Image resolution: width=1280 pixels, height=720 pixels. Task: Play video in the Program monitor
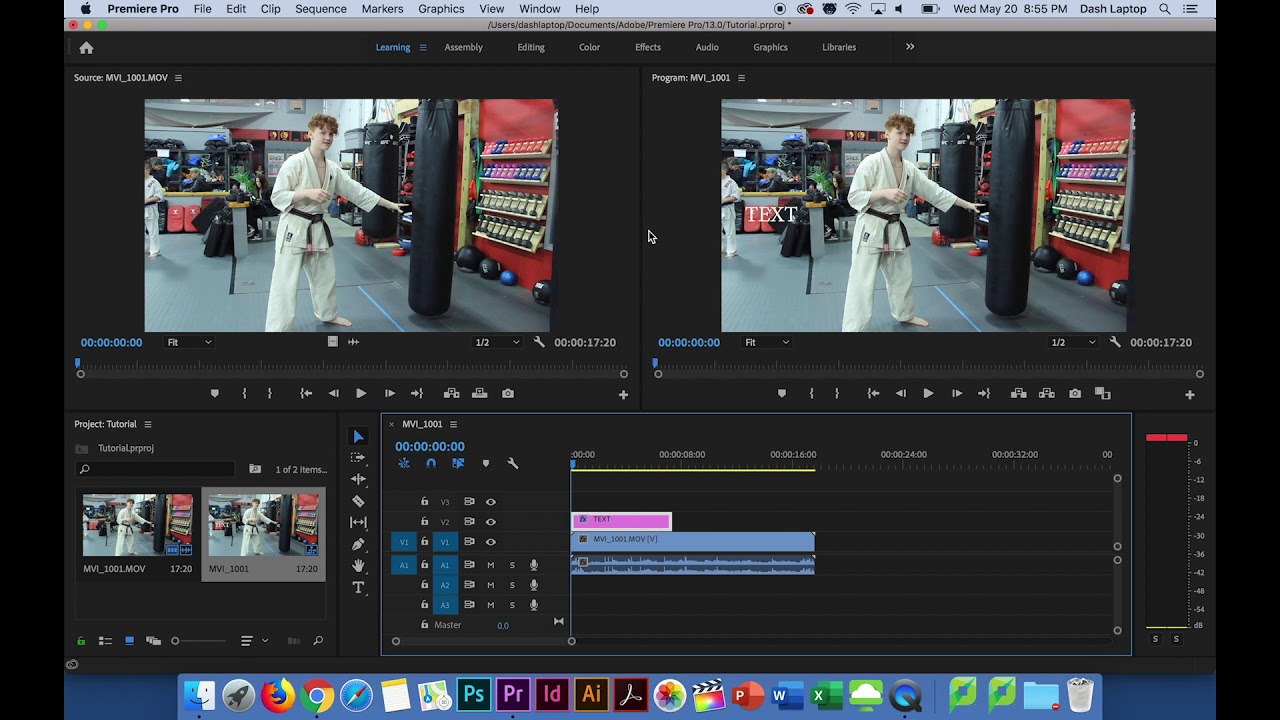[x=928, y=394]
